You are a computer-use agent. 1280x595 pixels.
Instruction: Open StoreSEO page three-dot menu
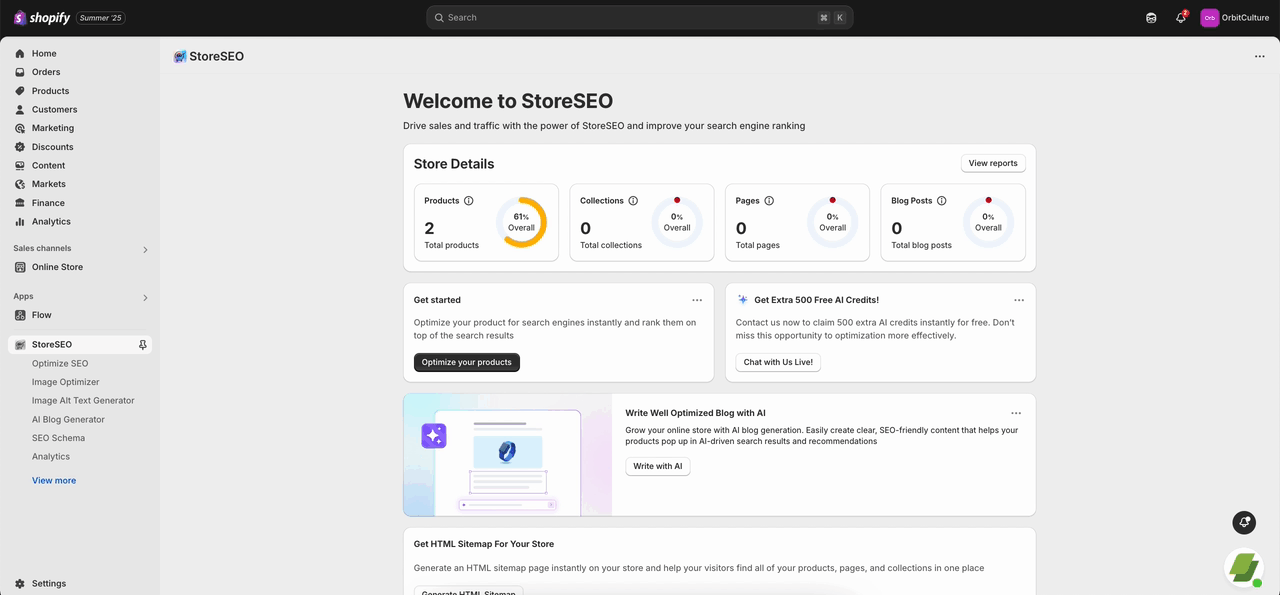coord(1259,57)
